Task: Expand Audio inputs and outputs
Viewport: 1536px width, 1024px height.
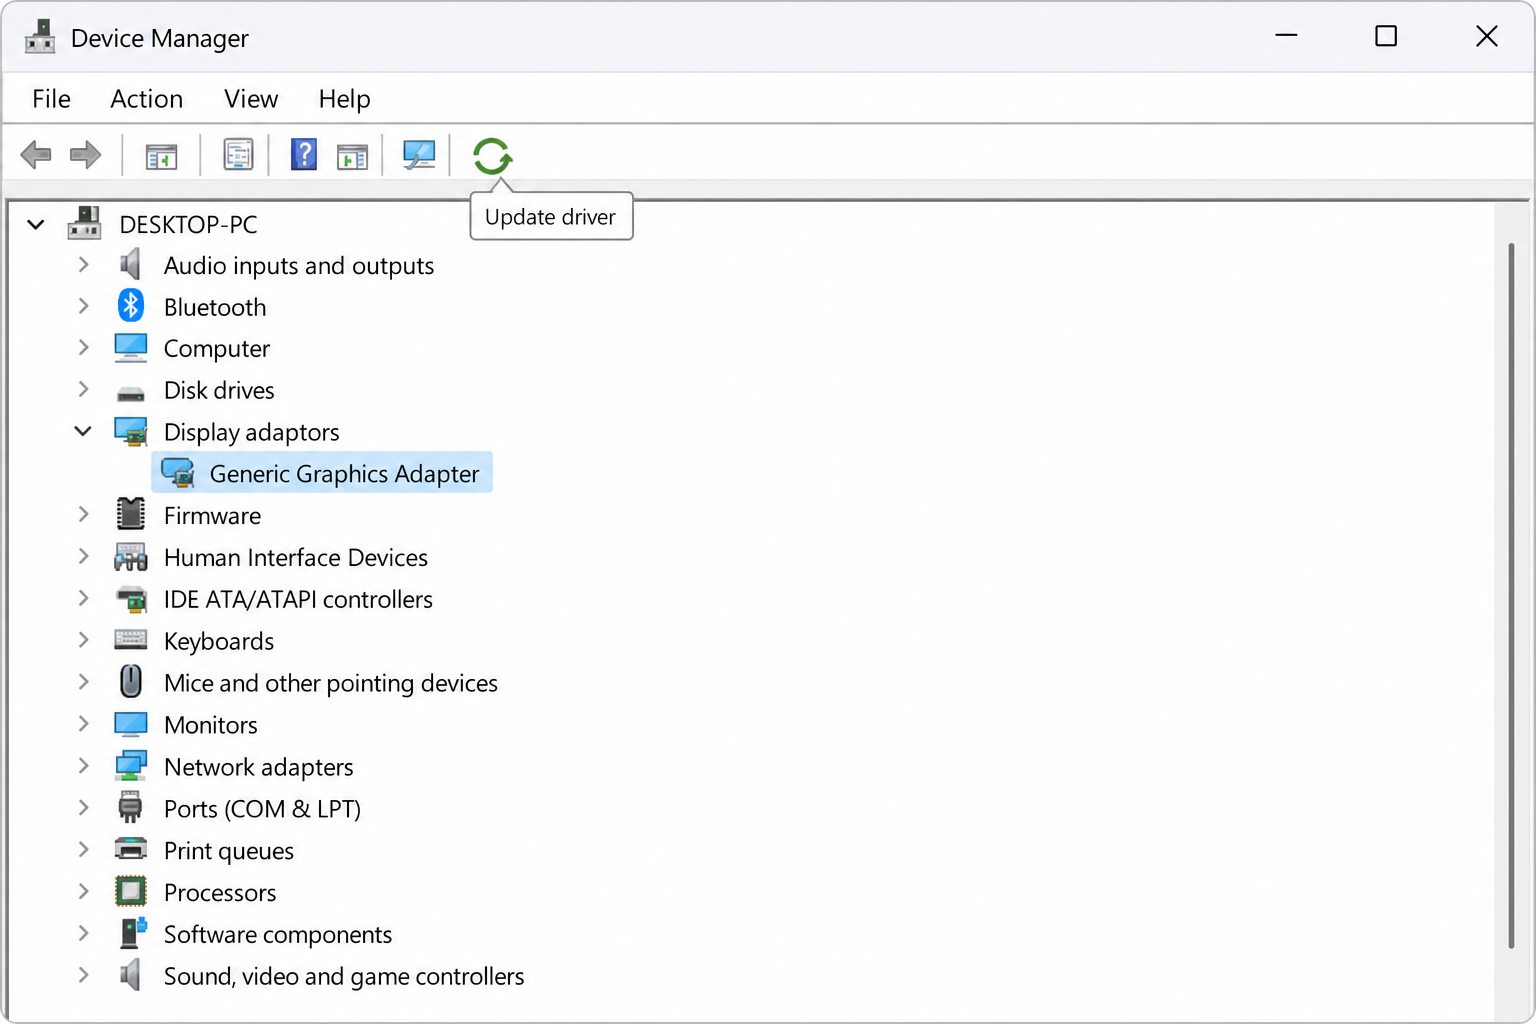Action: [84, 265]
